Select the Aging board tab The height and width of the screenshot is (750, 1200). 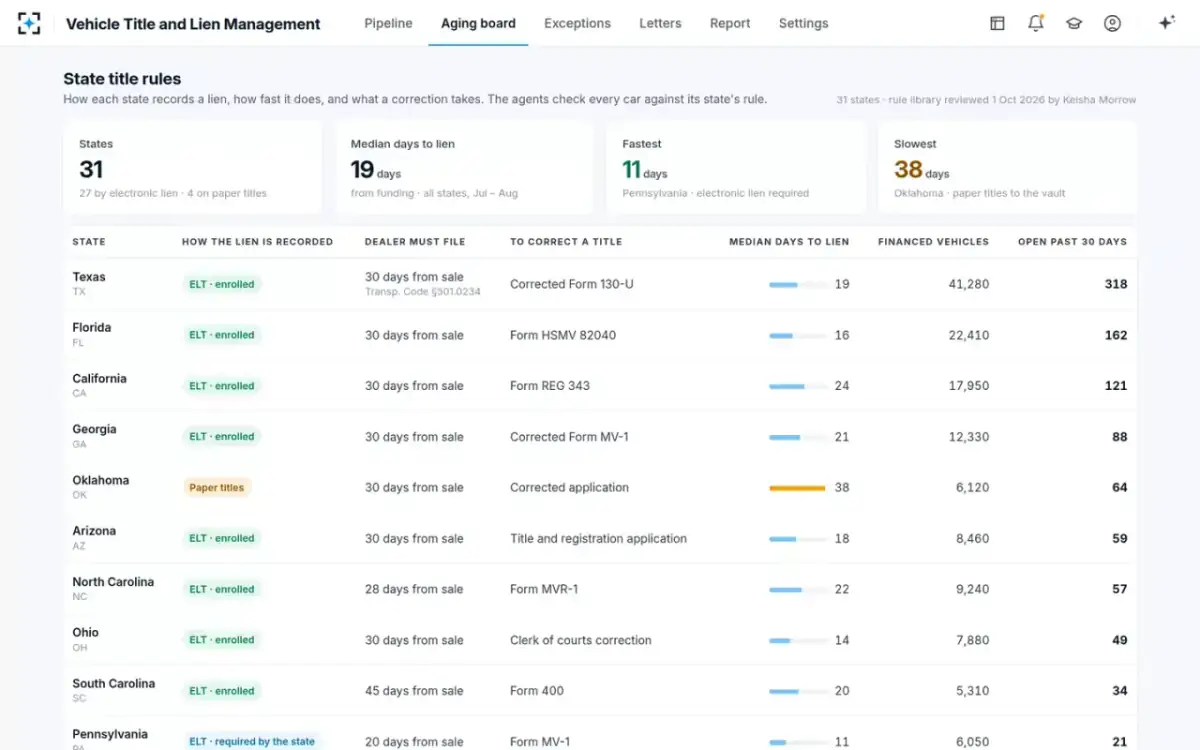[x=478, y=23]
